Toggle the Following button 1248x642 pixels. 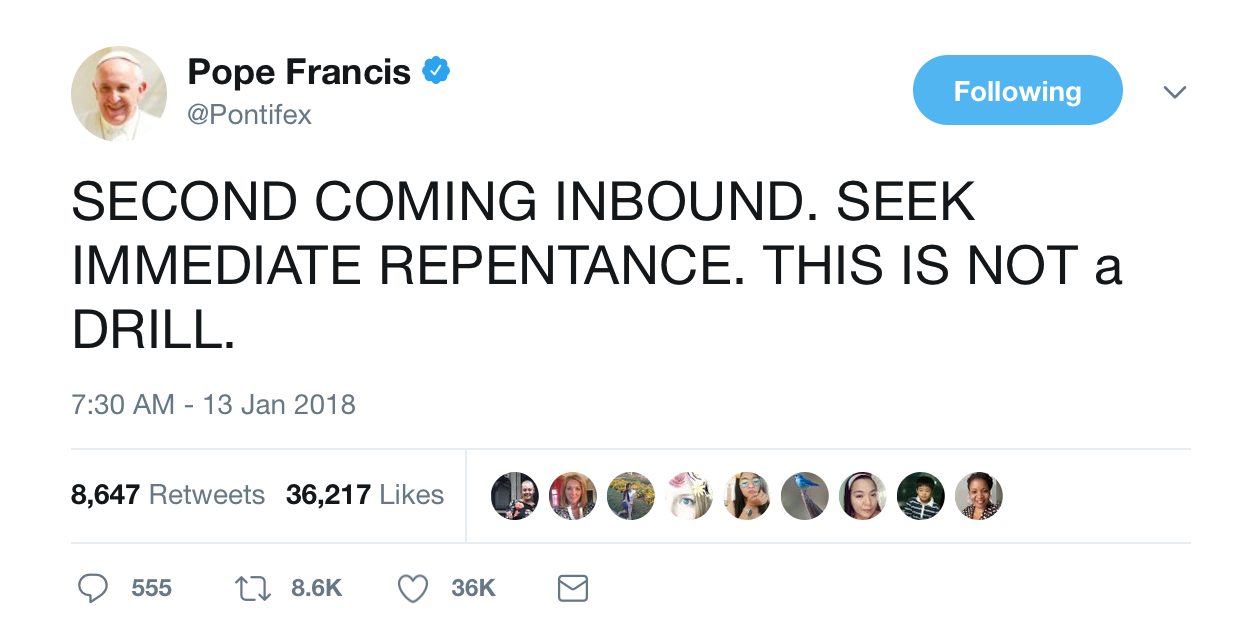pyautogui.click(x=1017, y=91)
